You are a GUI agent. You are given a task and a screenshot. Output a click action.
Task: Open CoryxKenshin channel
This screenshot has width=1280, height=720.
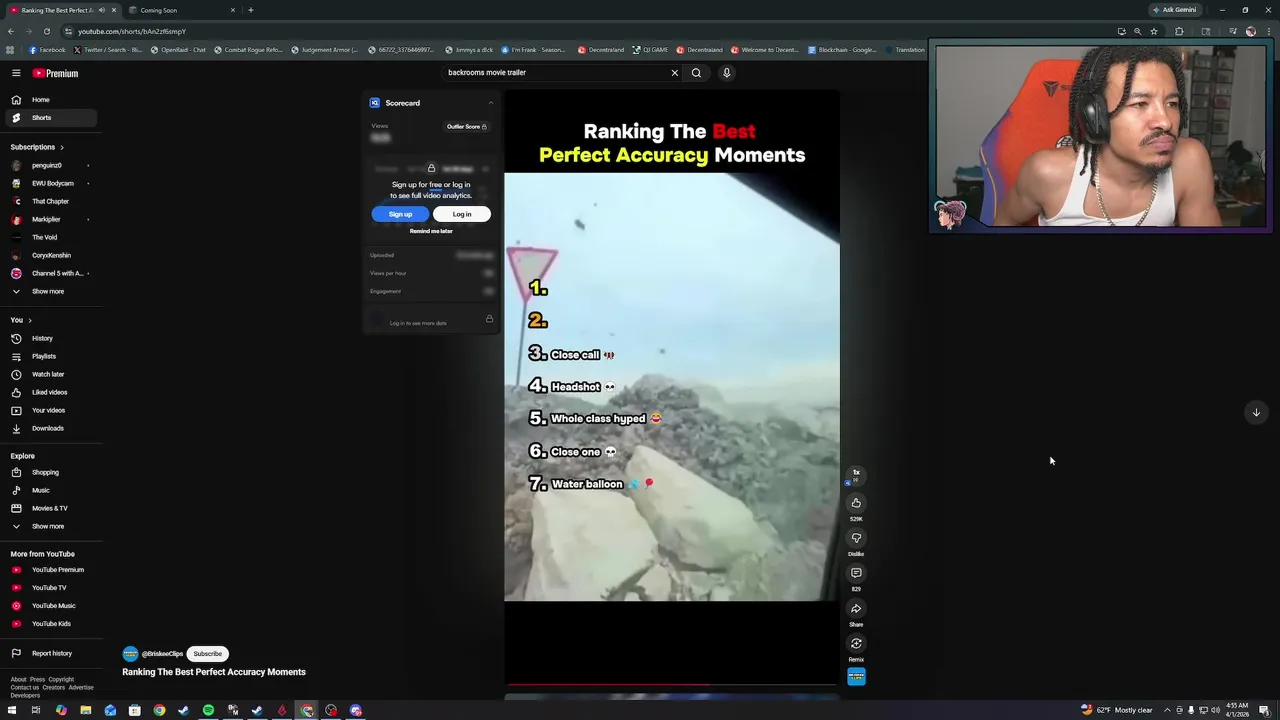pos(49,256)
